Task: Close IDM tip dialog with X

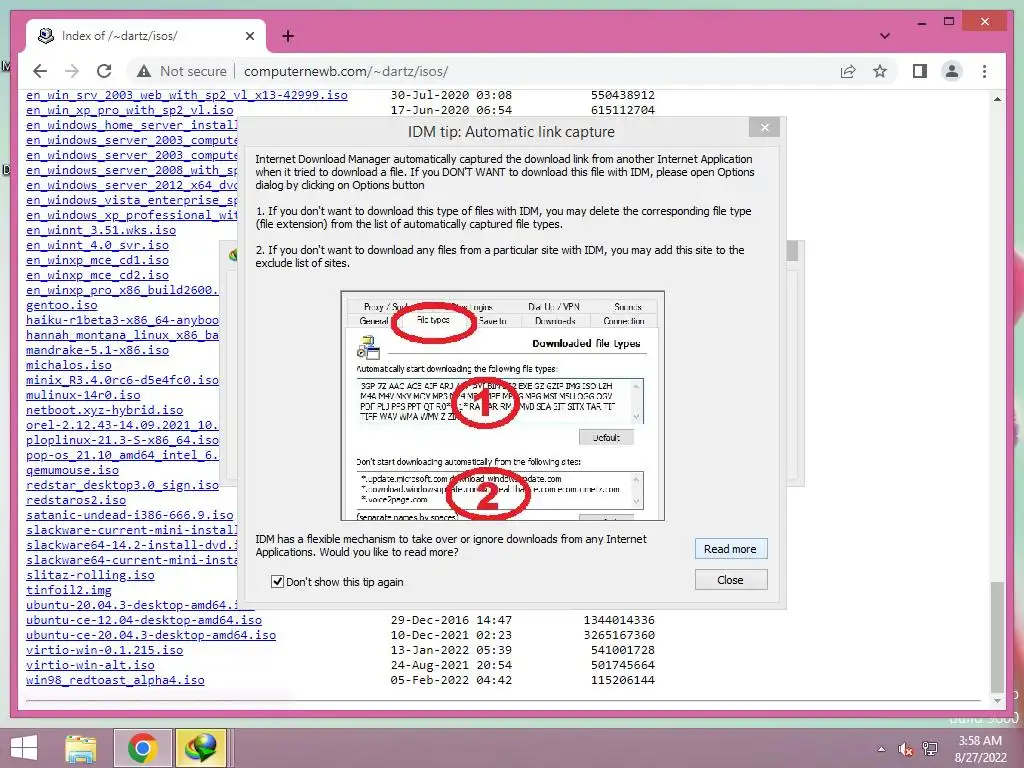Action: coord(765,127)
